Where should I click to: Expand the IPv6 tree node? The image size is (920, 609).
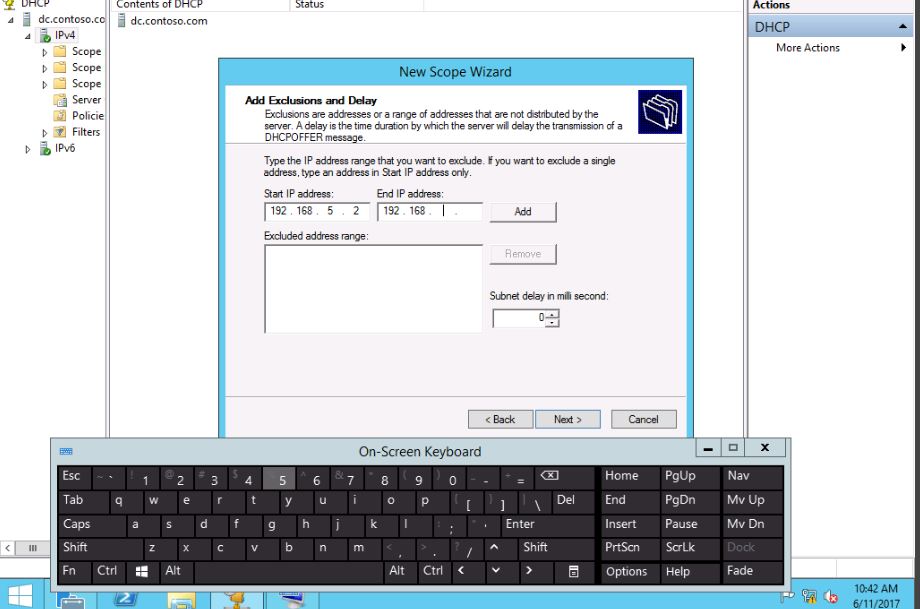point(28,149)
